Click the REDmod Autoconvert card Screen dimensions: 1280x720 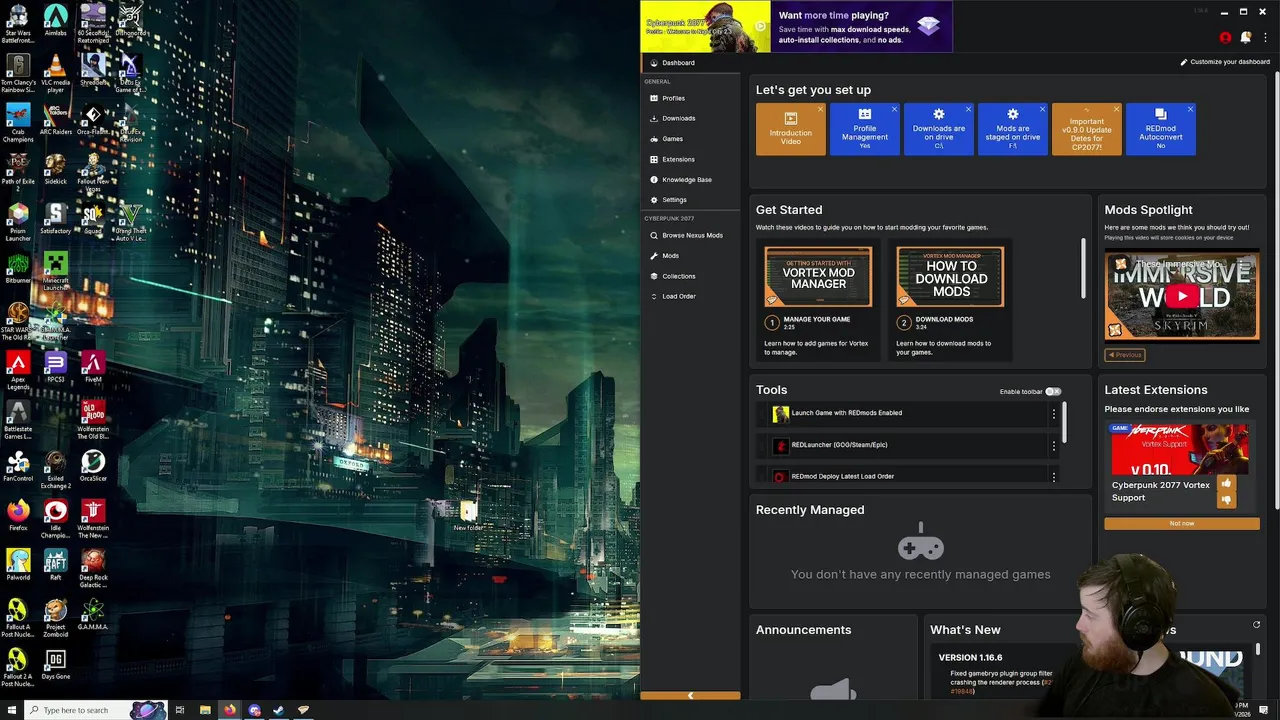[x=1160, y=129]
